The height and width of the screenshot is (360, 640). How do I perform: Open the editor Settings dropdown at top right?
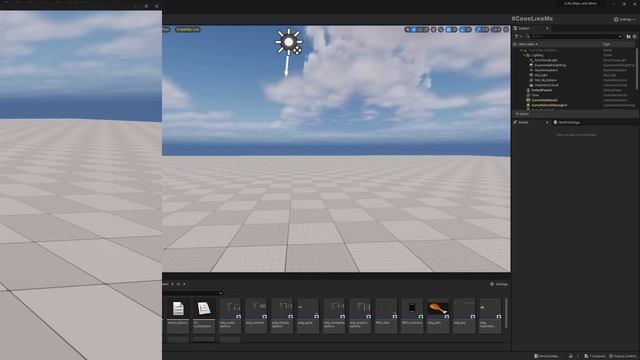click(624, 19)
